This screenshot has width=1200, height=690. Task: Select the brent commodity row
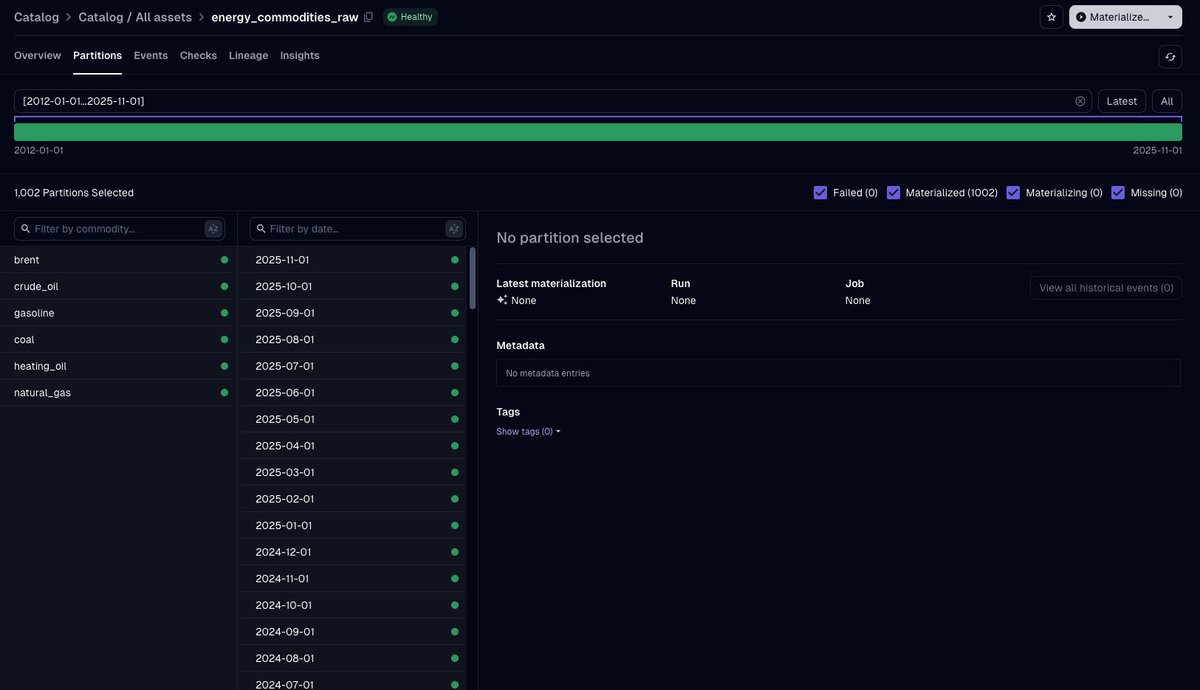coord(119,260)
